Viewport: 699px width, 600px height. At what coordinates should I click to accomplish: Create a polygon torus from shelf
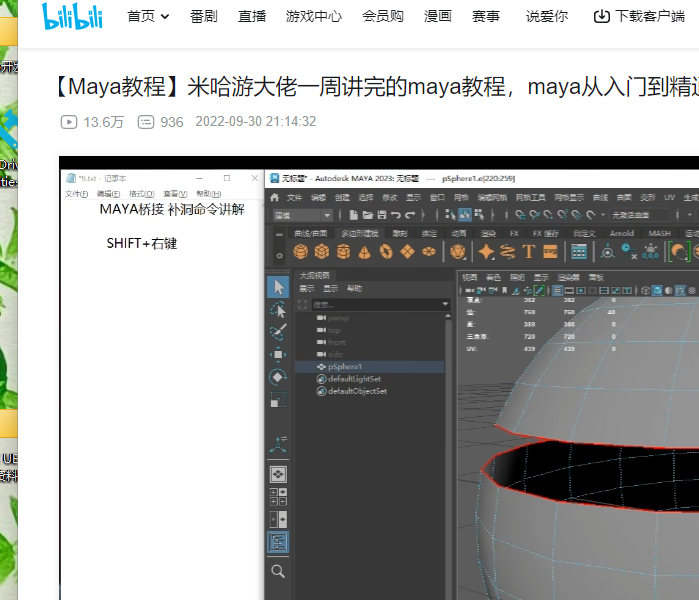coord(386,252)
